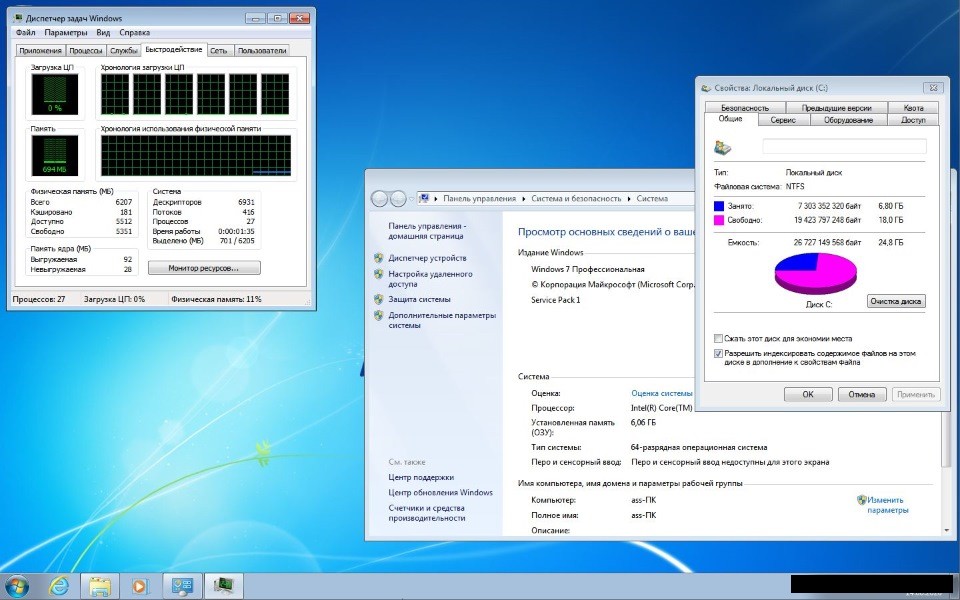Image resolution: width=960 pixels, height=600 pixels.
Task: Click the System window scrollbar down arrow
Action: pos(948,530)
